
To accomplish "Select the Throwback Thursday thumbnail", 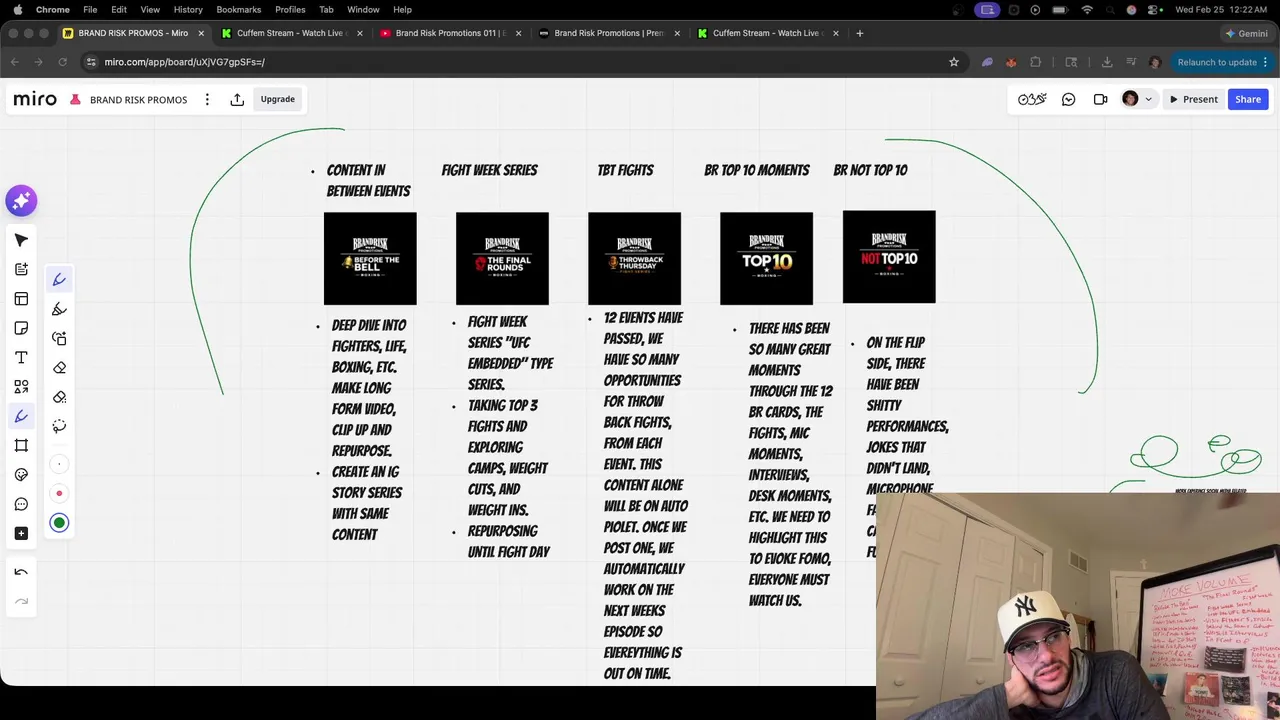I will coord(634,258).
